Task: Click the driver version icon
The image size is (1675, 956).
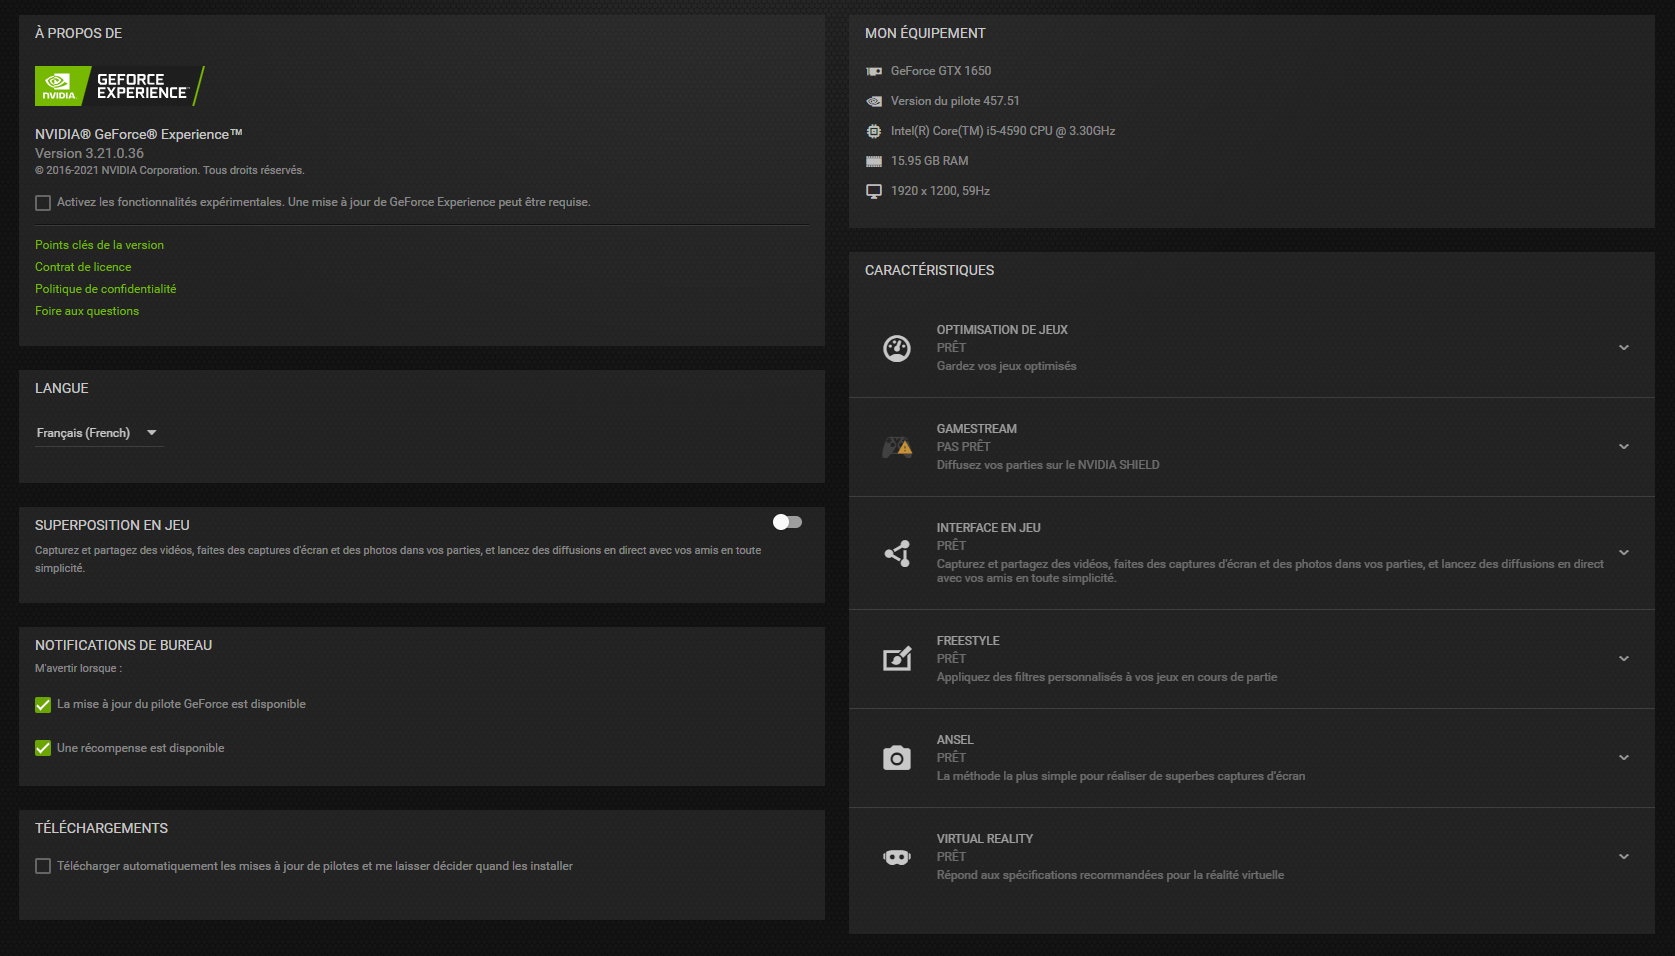Action: pyautogui.click(x=874, y=101)
